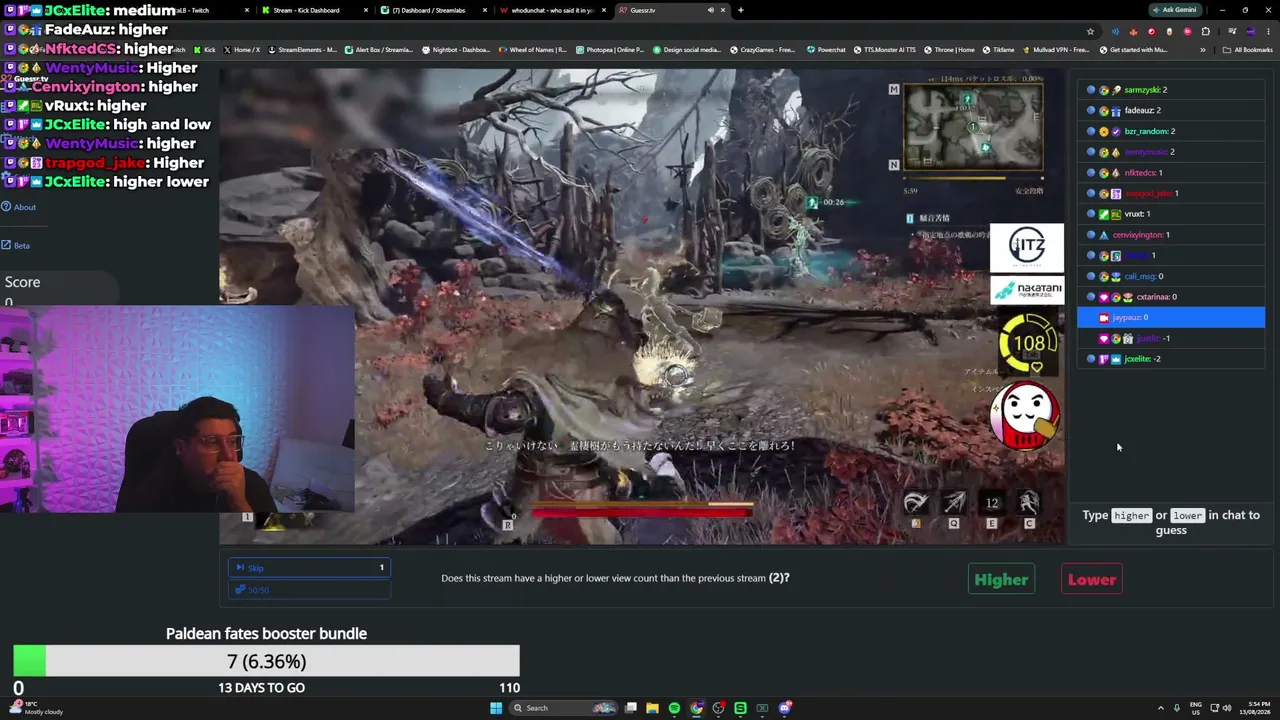Open the TTS.Monster AI TTS bookmark
The image size is (1280, 720).
[883, 50]
